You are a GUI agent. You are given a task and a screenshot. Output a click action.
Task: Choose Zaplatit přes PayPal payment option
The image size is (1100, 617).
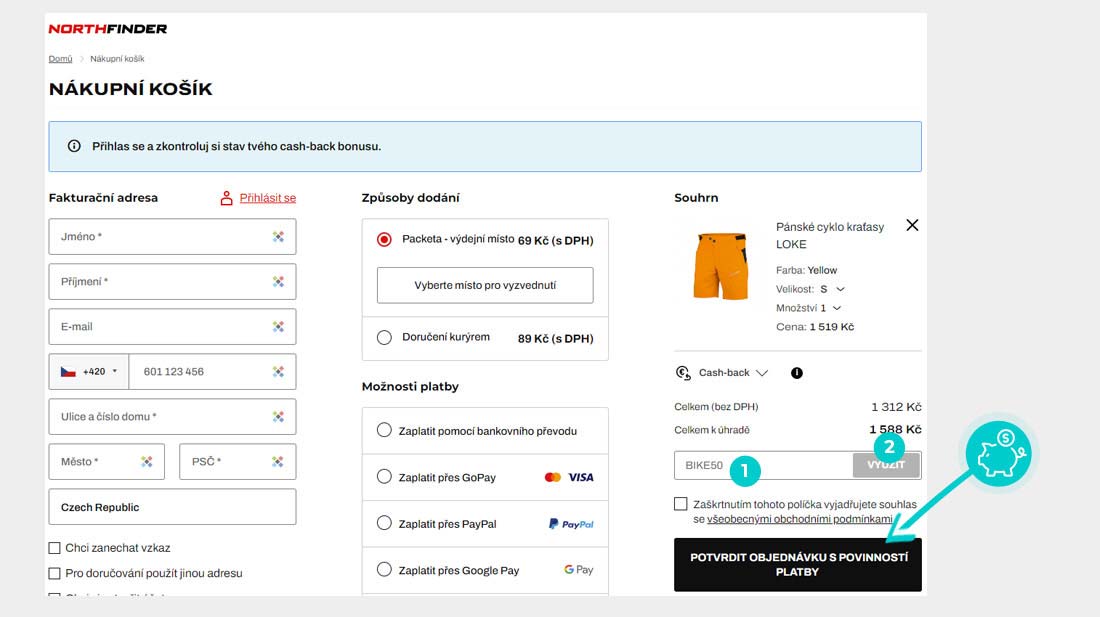[384, 523]
